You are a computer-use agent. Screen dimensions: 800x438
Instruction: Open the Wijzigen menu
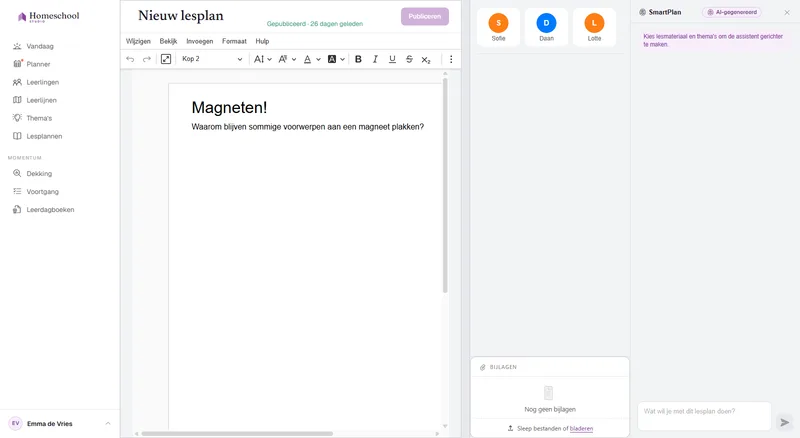(138, 41)
